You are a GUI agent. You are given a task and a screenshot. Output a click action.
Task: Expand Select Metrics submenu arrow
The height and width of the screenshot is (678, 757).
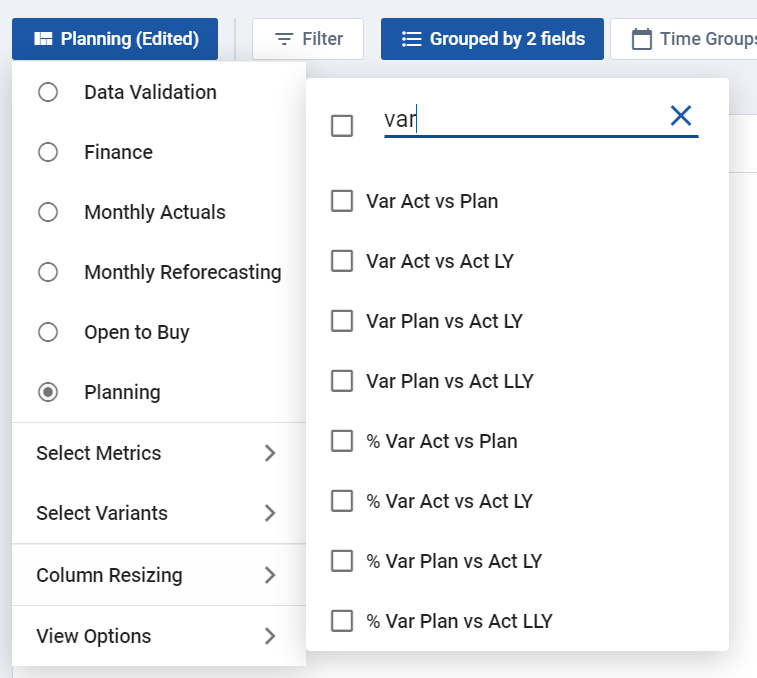click(x=270, y=453)
